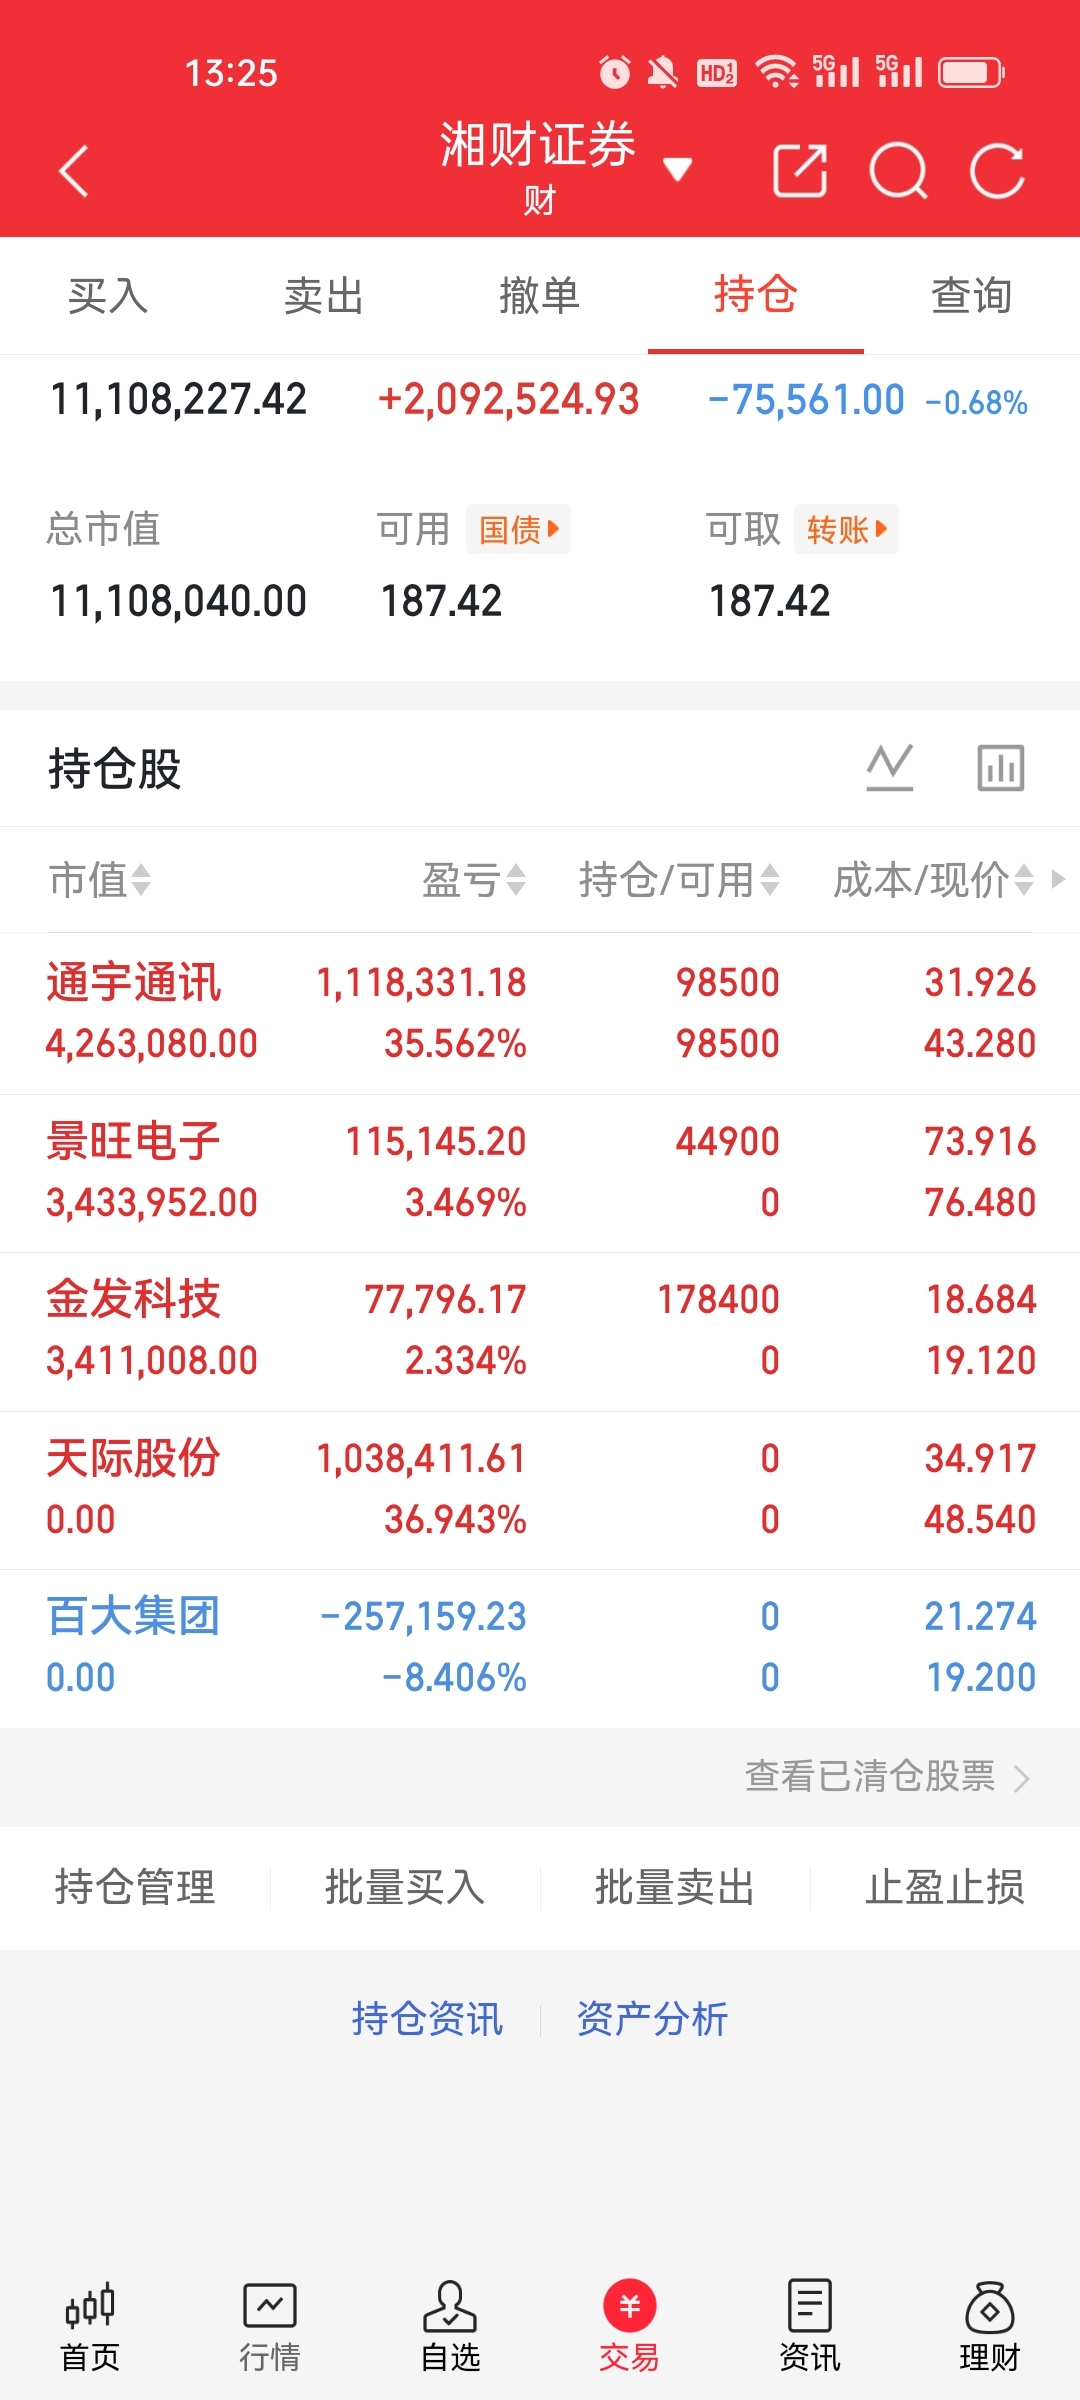Open 理财 wealth icon in bottom bar

tap(989, 2326)
